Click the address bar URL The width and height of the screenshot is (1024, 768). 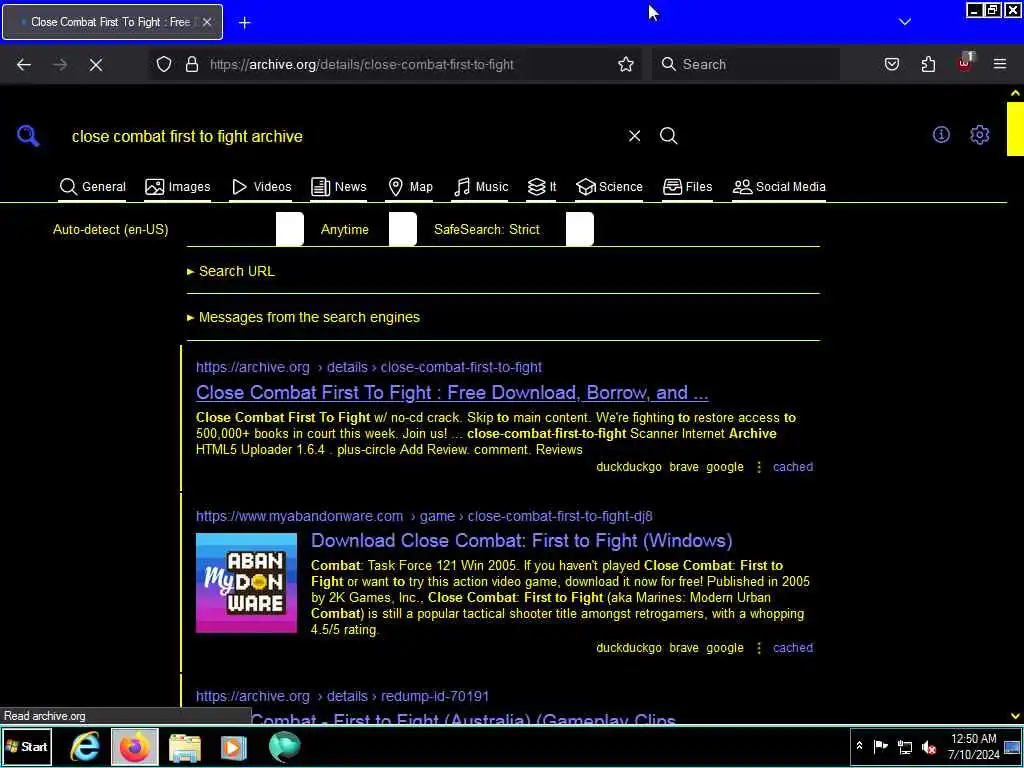tap(361, 64)
